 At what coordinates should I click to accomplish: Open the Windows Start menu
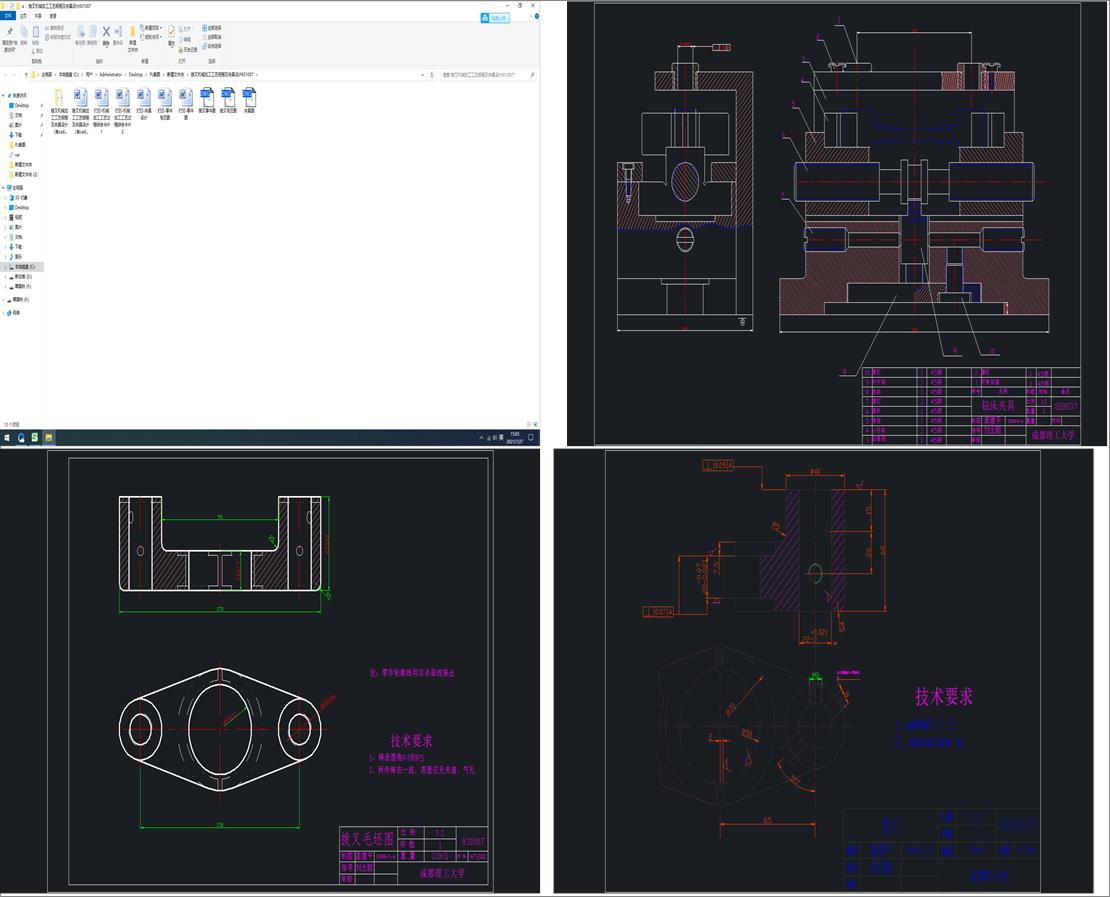7,438
